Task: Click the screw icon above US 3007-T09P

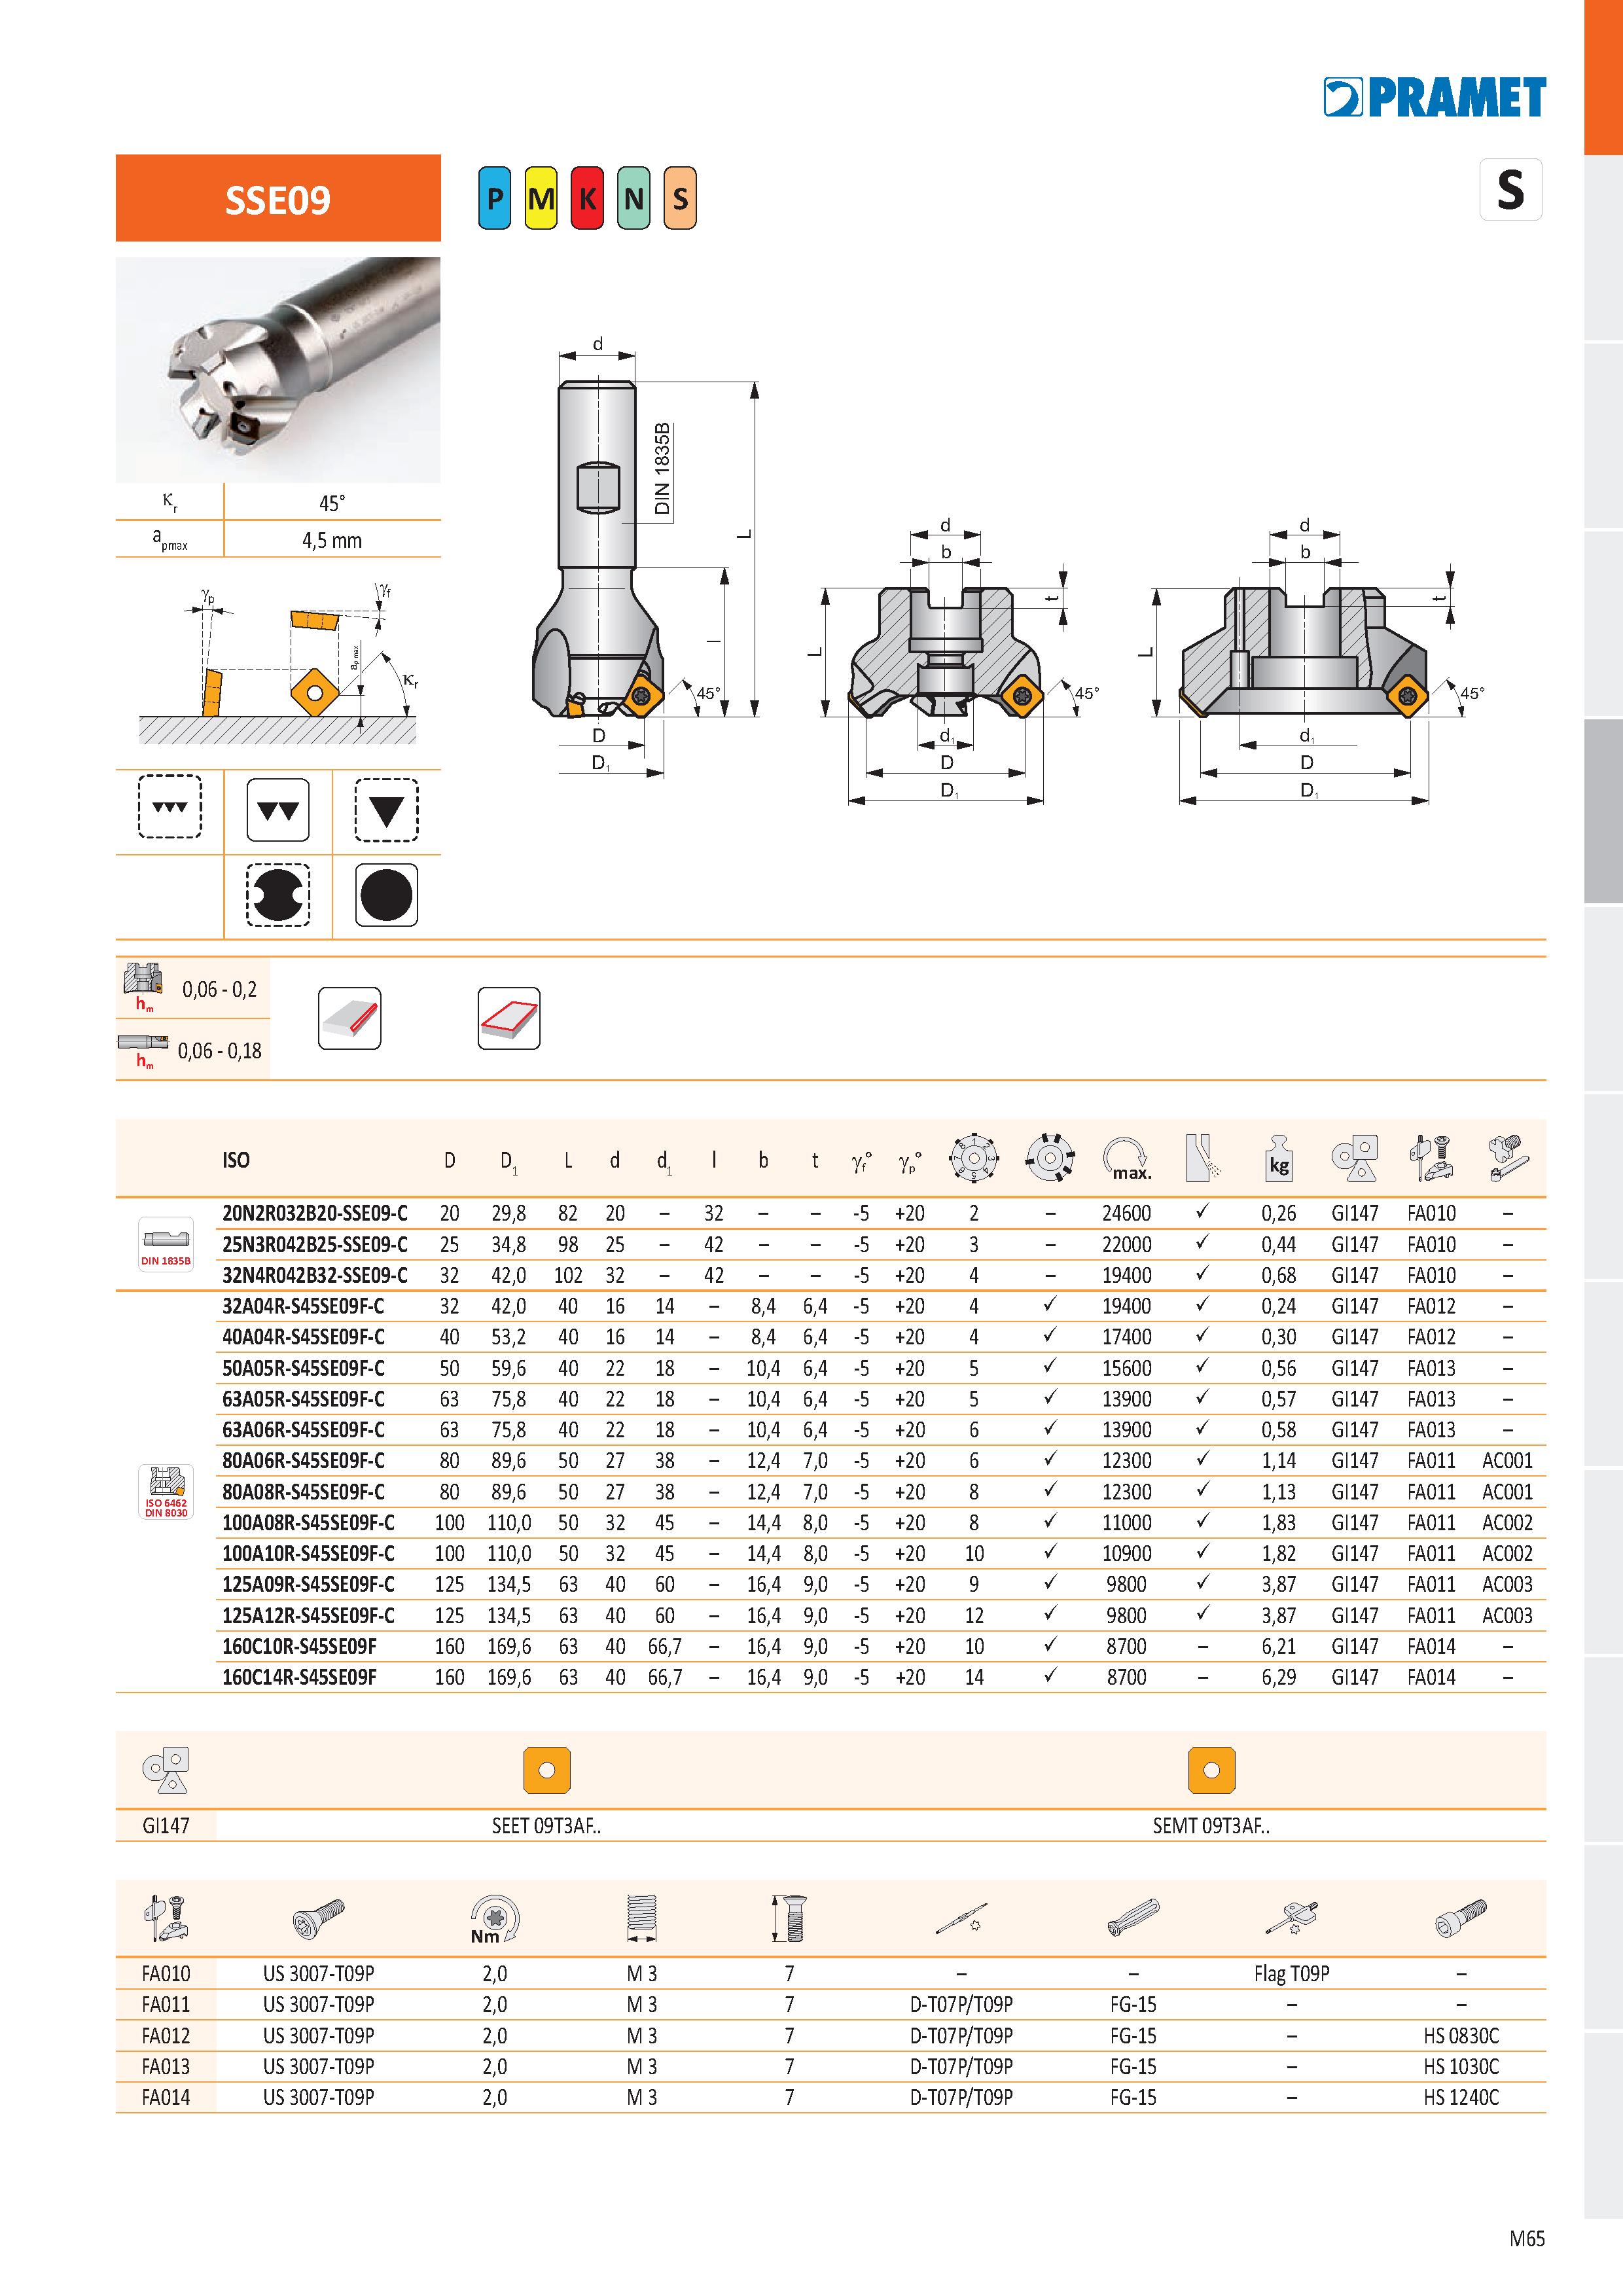Action: [319, 1919]
